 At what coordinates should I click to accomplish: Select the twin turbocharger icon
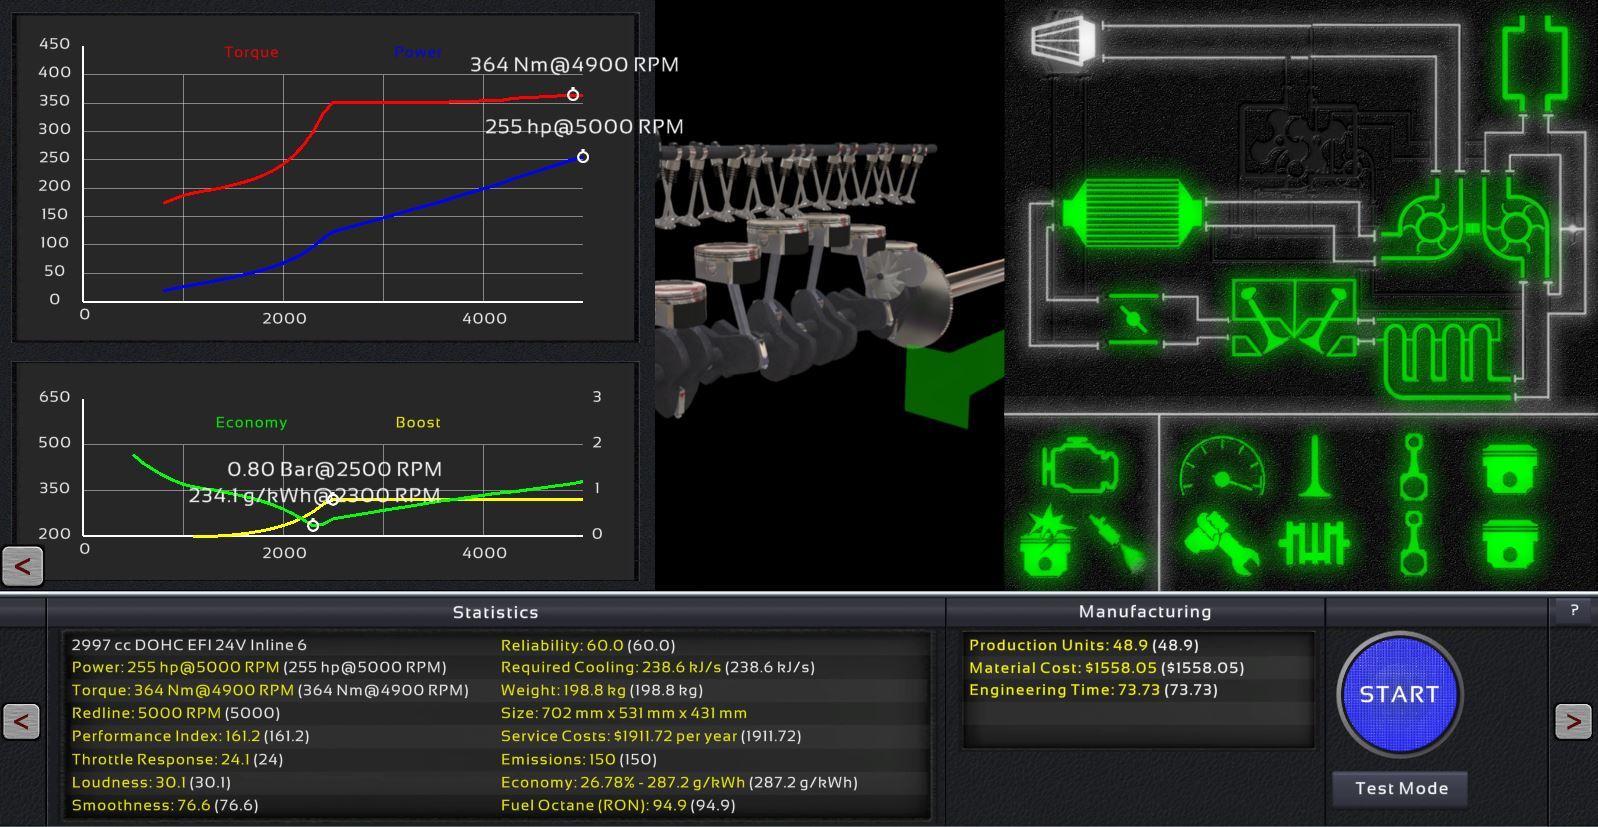click(x=1471, y=227)
